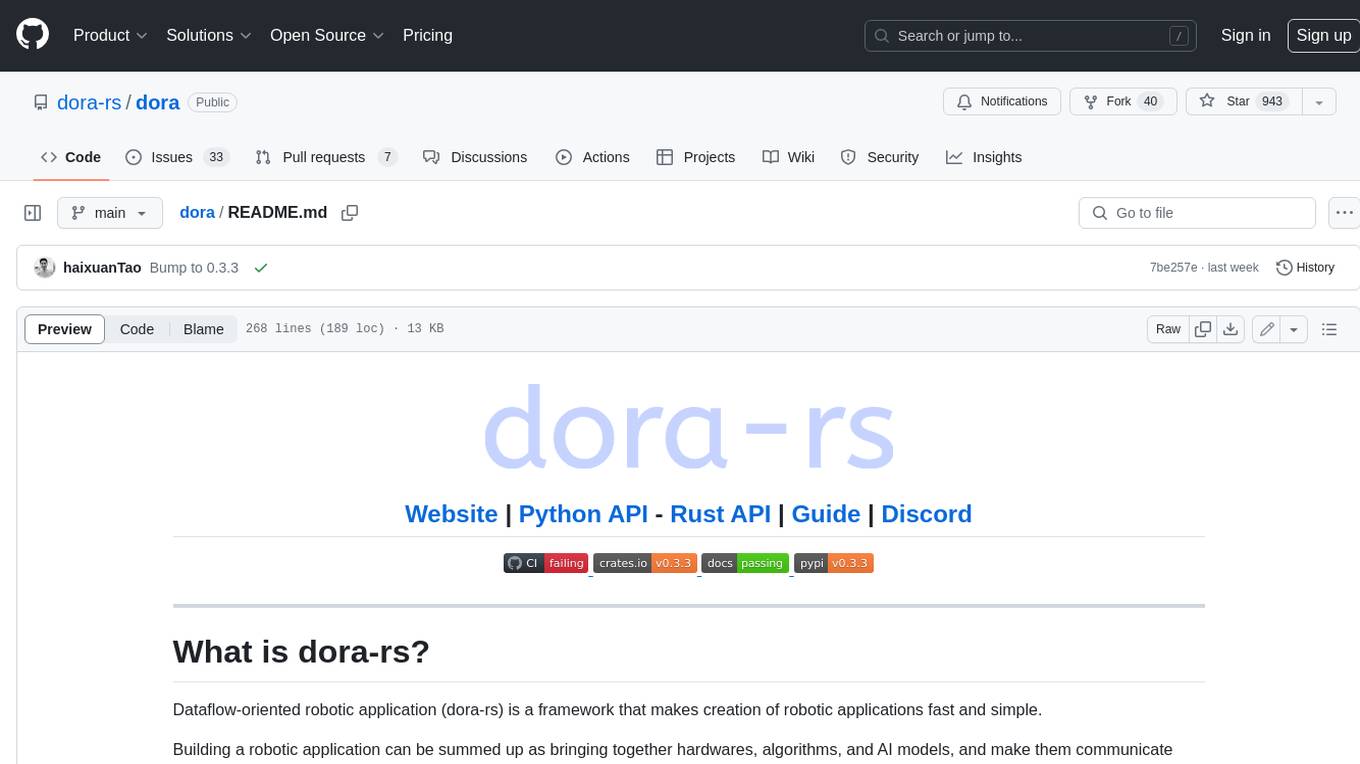Image resolution: width=1360 pixels, height=764 pixels.
Task: Click the dora-rs logo image
Action: [688, 426]
